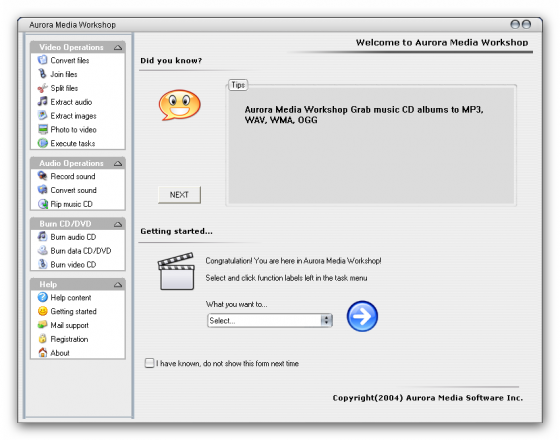Choose Join files in the task menu
The width and height of the screenshot is (560, 440).
[x=64, y=74]
